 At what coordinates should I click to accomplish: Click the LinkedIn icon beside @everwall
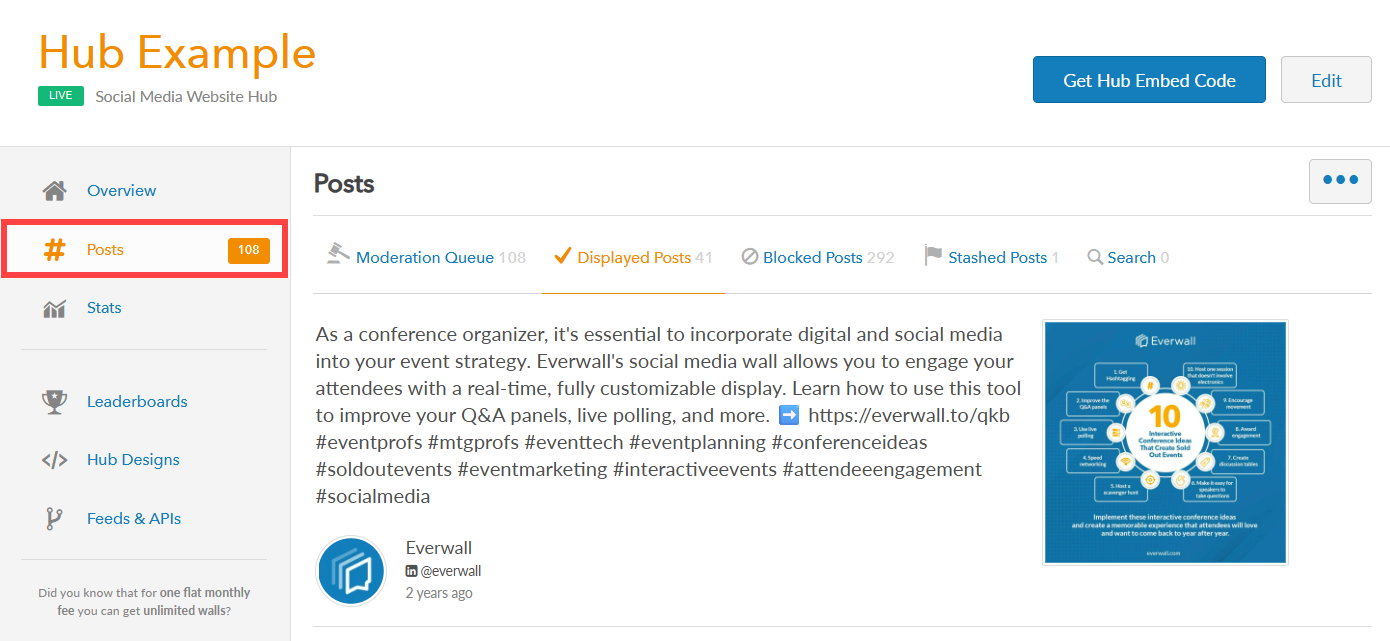pos(411,571)
